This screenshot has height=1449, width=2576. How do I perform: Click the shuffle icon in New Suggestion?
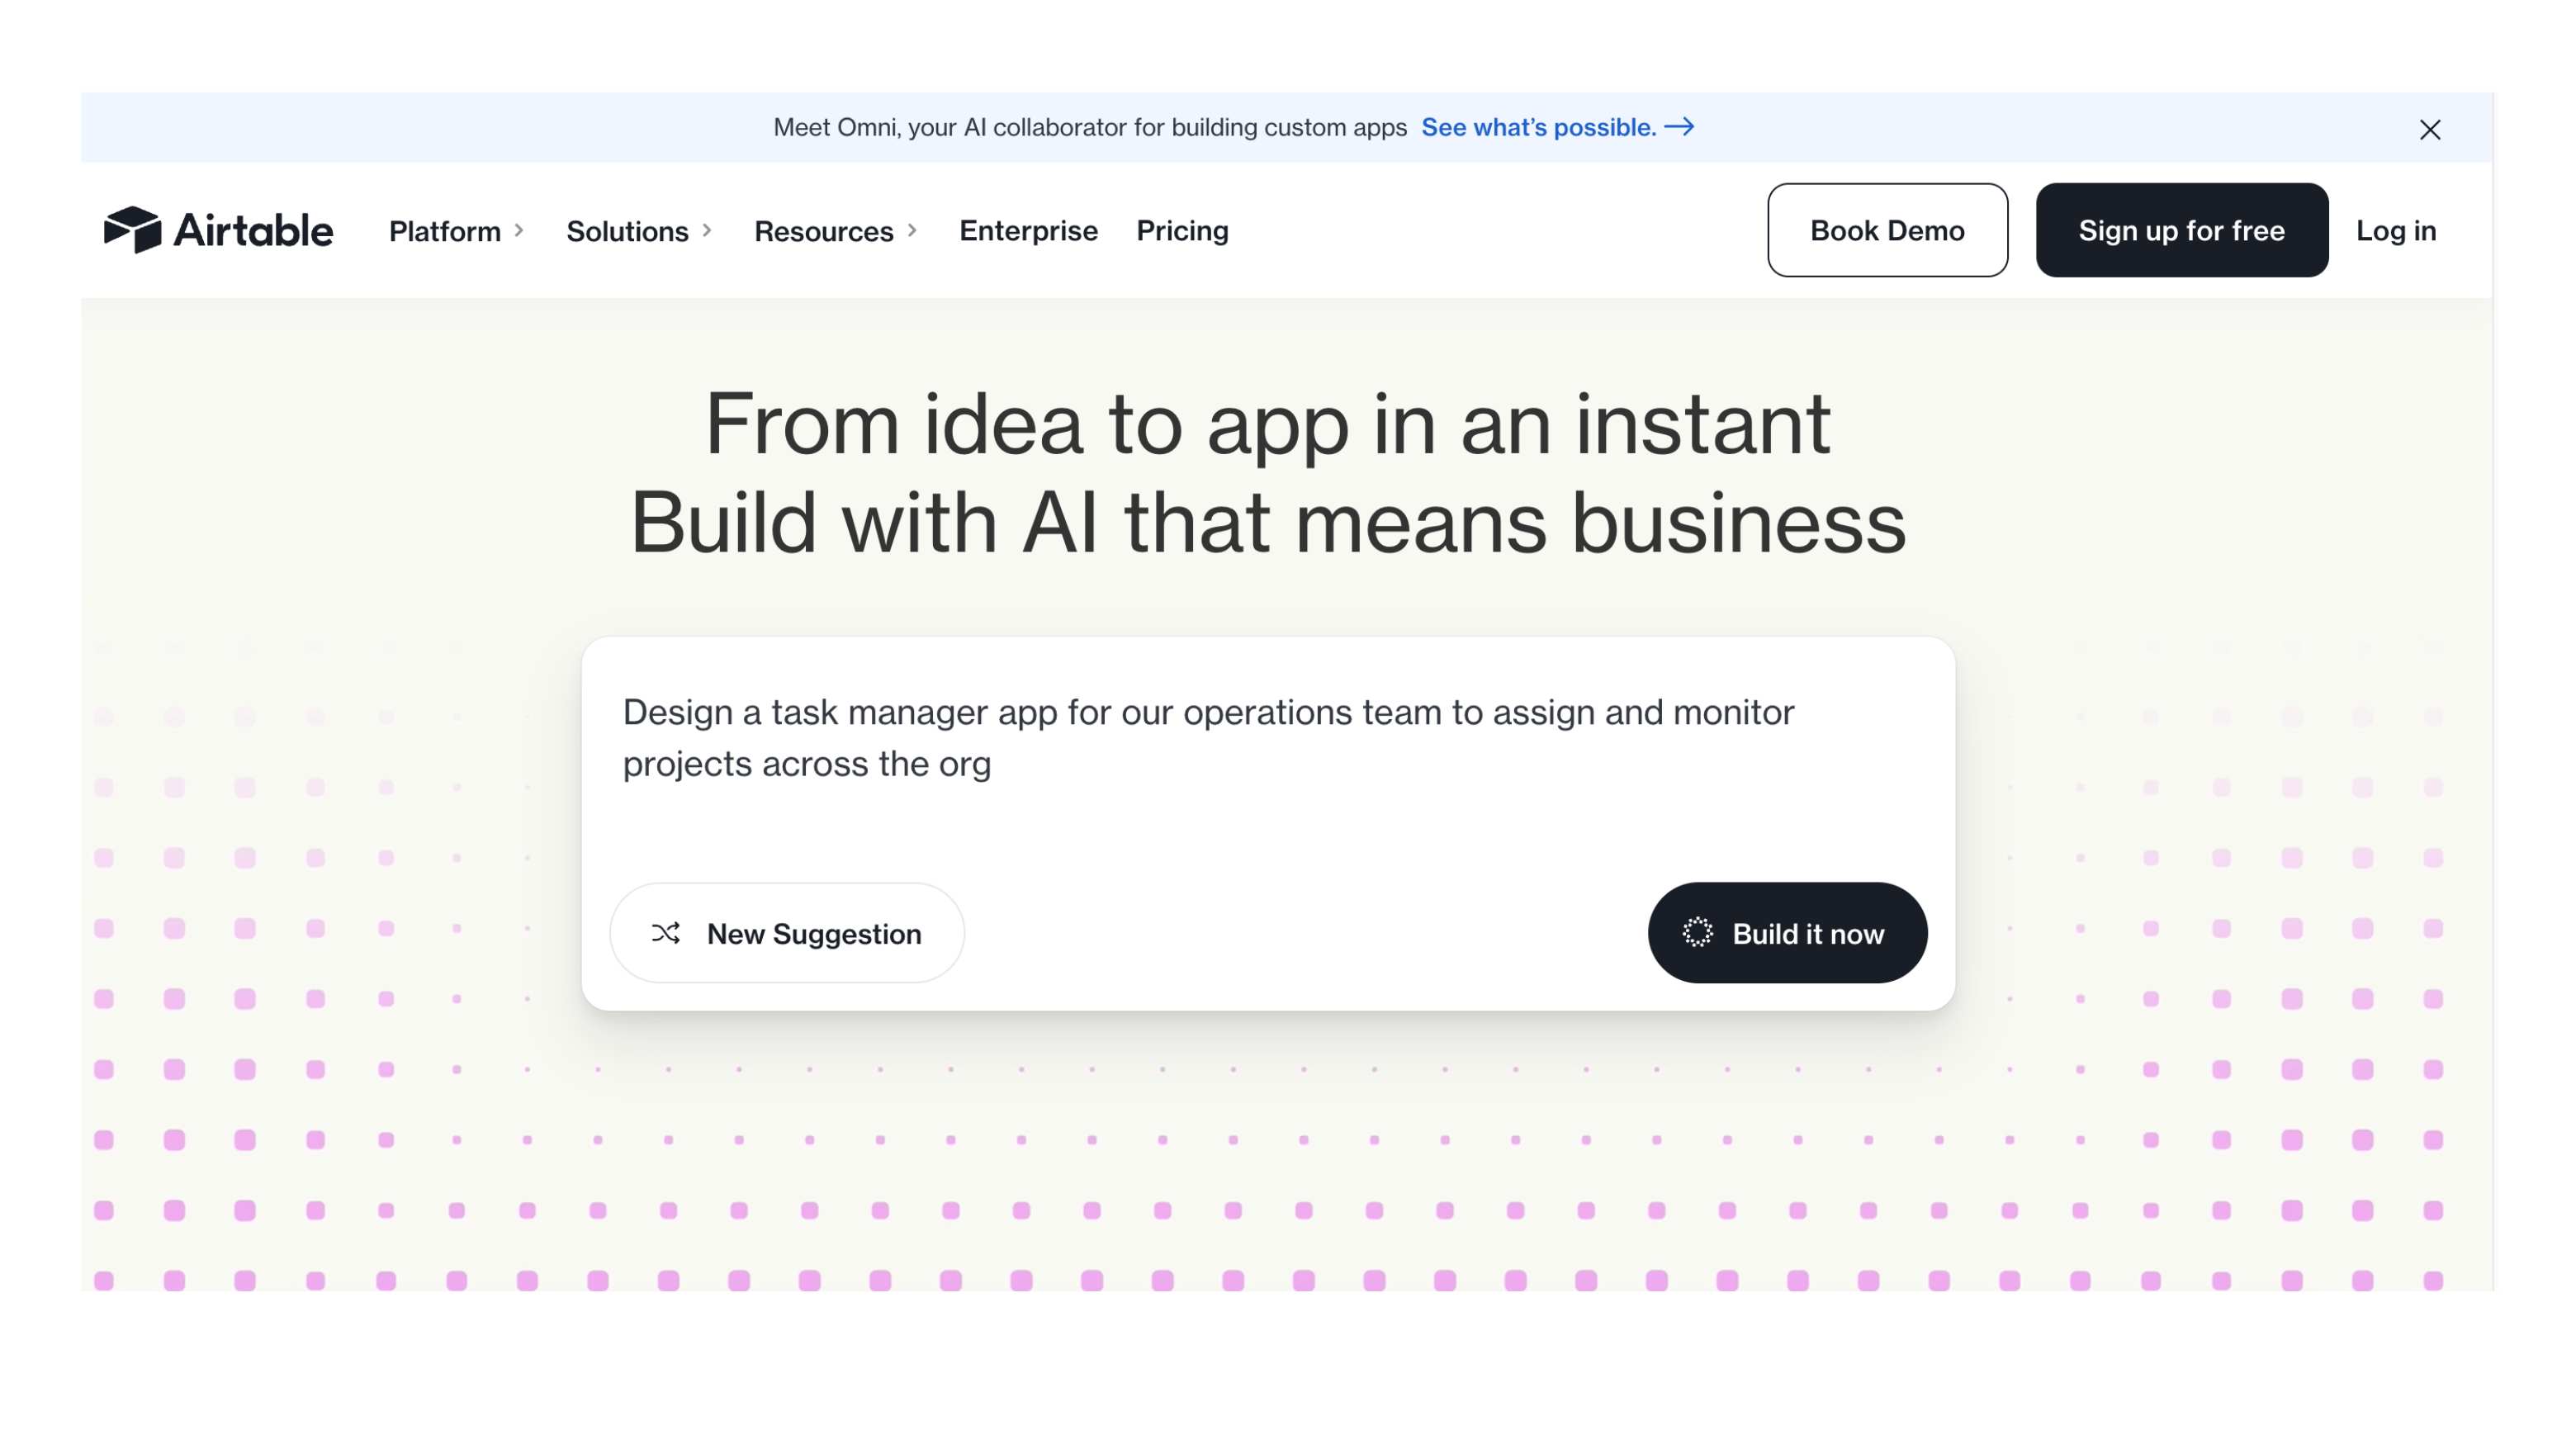click(x=666, y=933)
